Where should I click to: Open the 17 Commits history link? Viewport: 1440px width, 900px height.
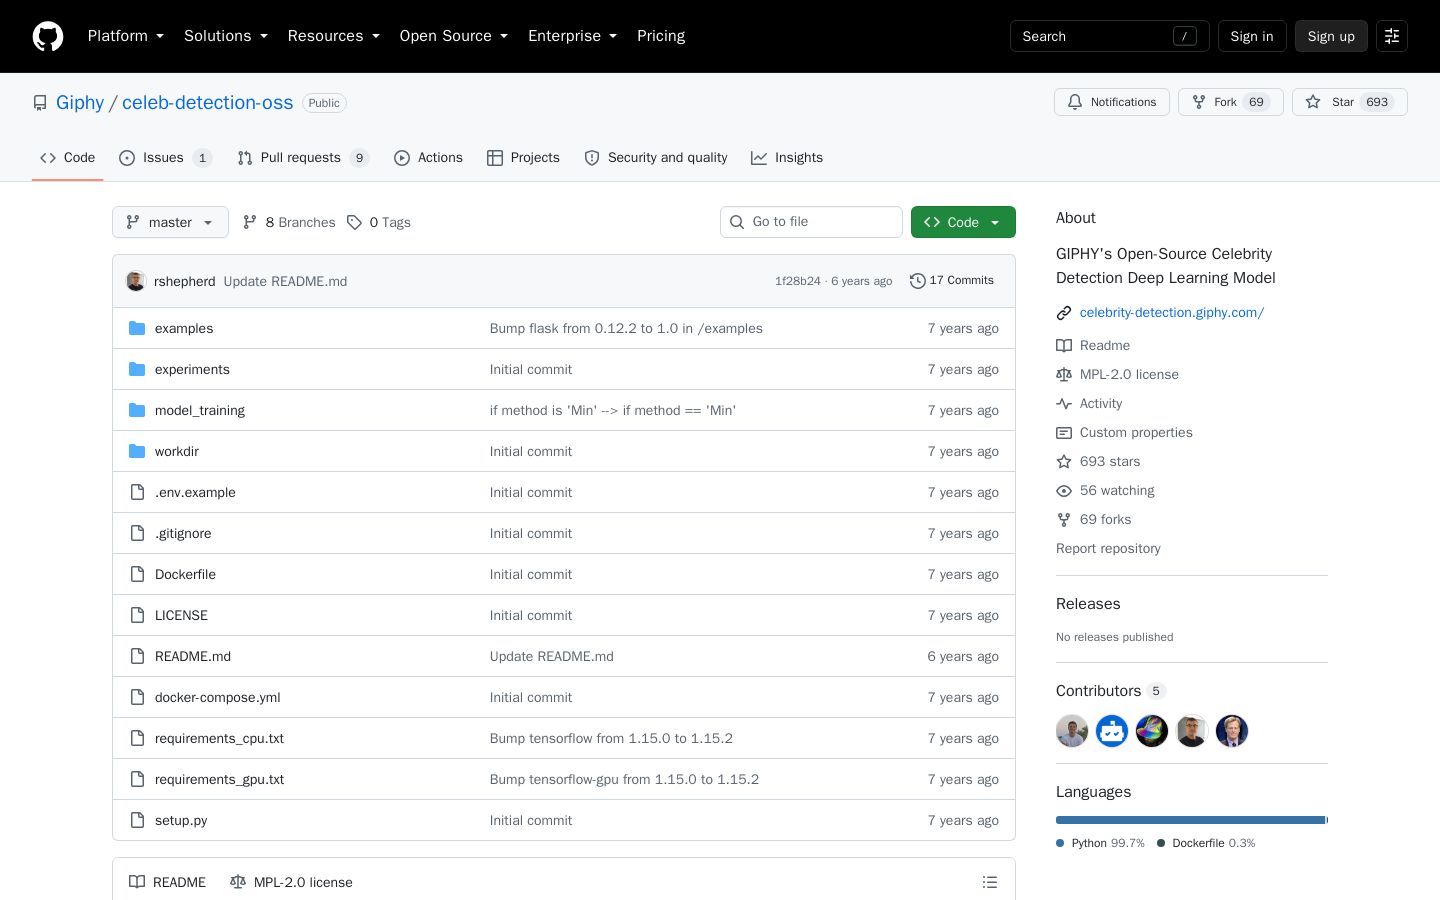tap(952, 281)
